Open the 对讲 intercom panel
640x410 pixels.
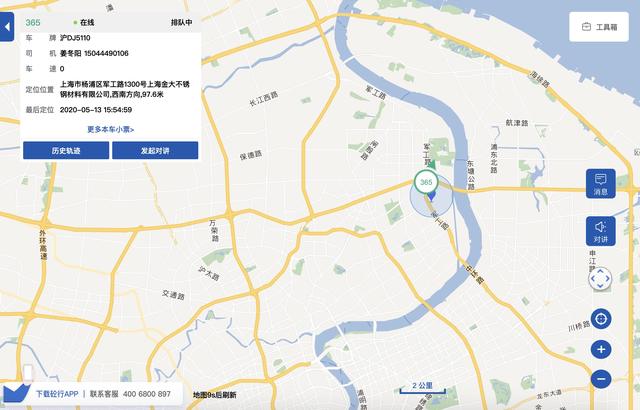tap(600, 231)
